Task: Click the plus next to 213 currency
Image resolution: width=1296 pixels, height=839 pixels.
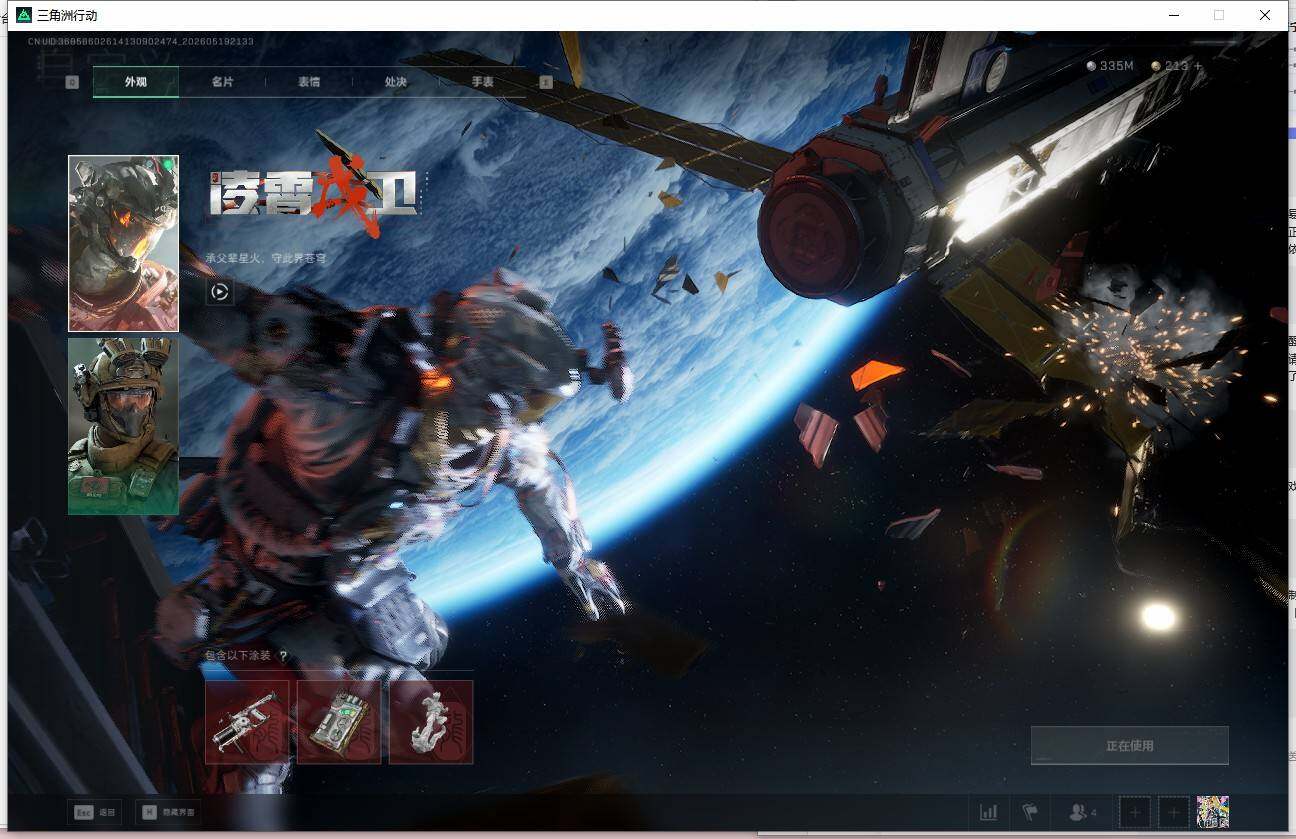Action: click(1199, 66)
